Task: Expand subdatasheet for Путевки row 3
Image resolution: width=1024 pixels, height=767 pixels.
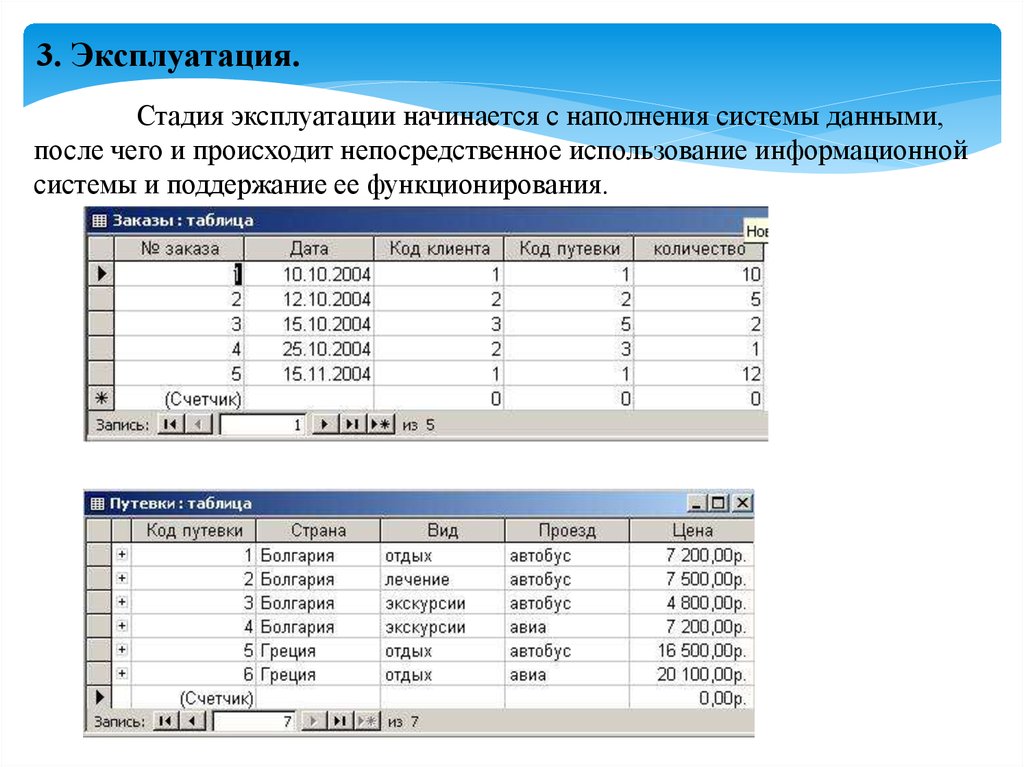Action: pos(122,603)
